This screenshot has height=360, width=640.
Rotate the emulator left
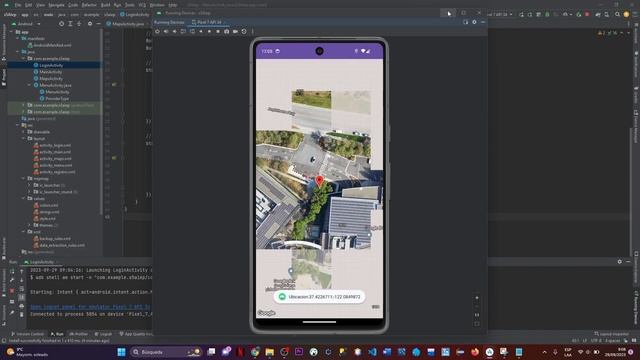pos(183,31)
